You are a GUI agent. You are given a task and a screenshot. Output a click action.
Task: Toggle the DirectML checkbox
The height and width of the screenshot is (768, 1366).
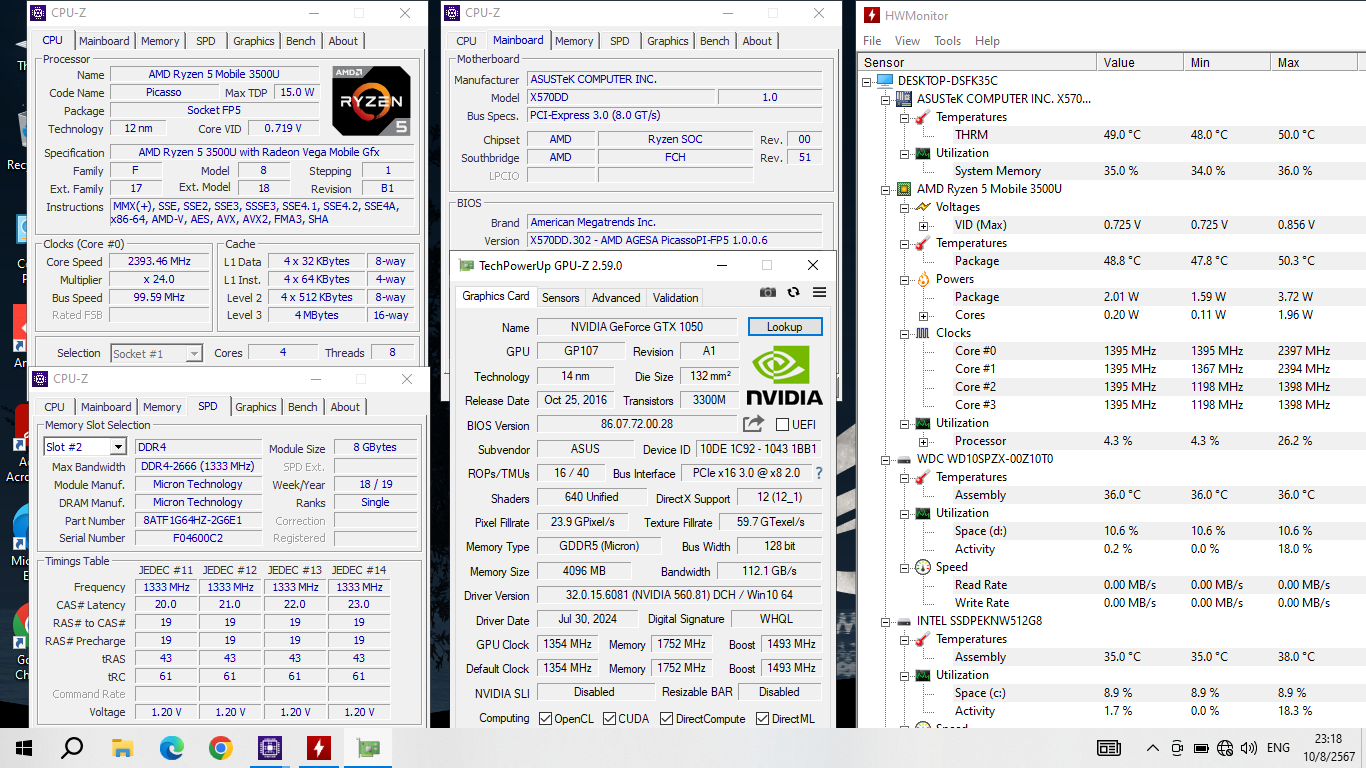[x=762, y=719]
